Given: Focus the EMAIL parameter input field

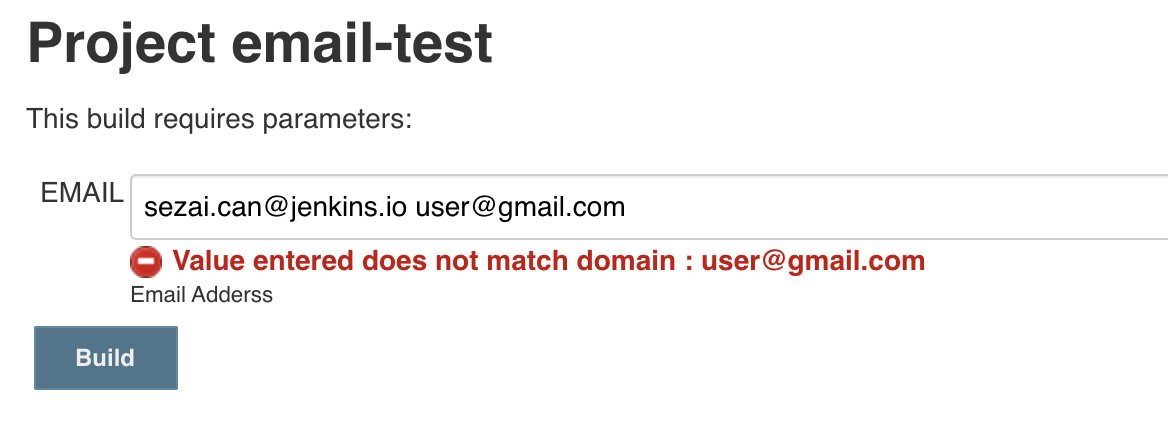Looking at the screenshot, I should tap(650, 207).
